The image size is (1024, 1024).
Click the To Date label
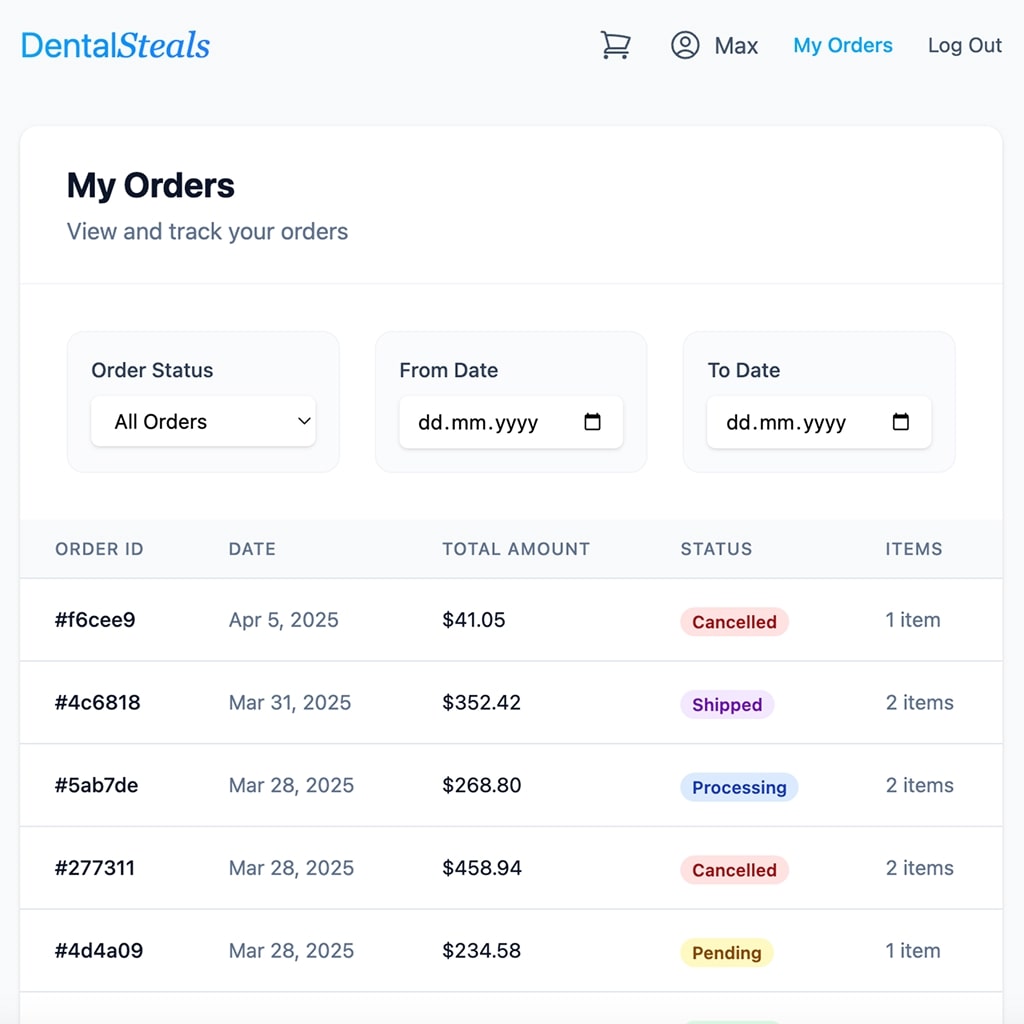click(x=744, y=370)
